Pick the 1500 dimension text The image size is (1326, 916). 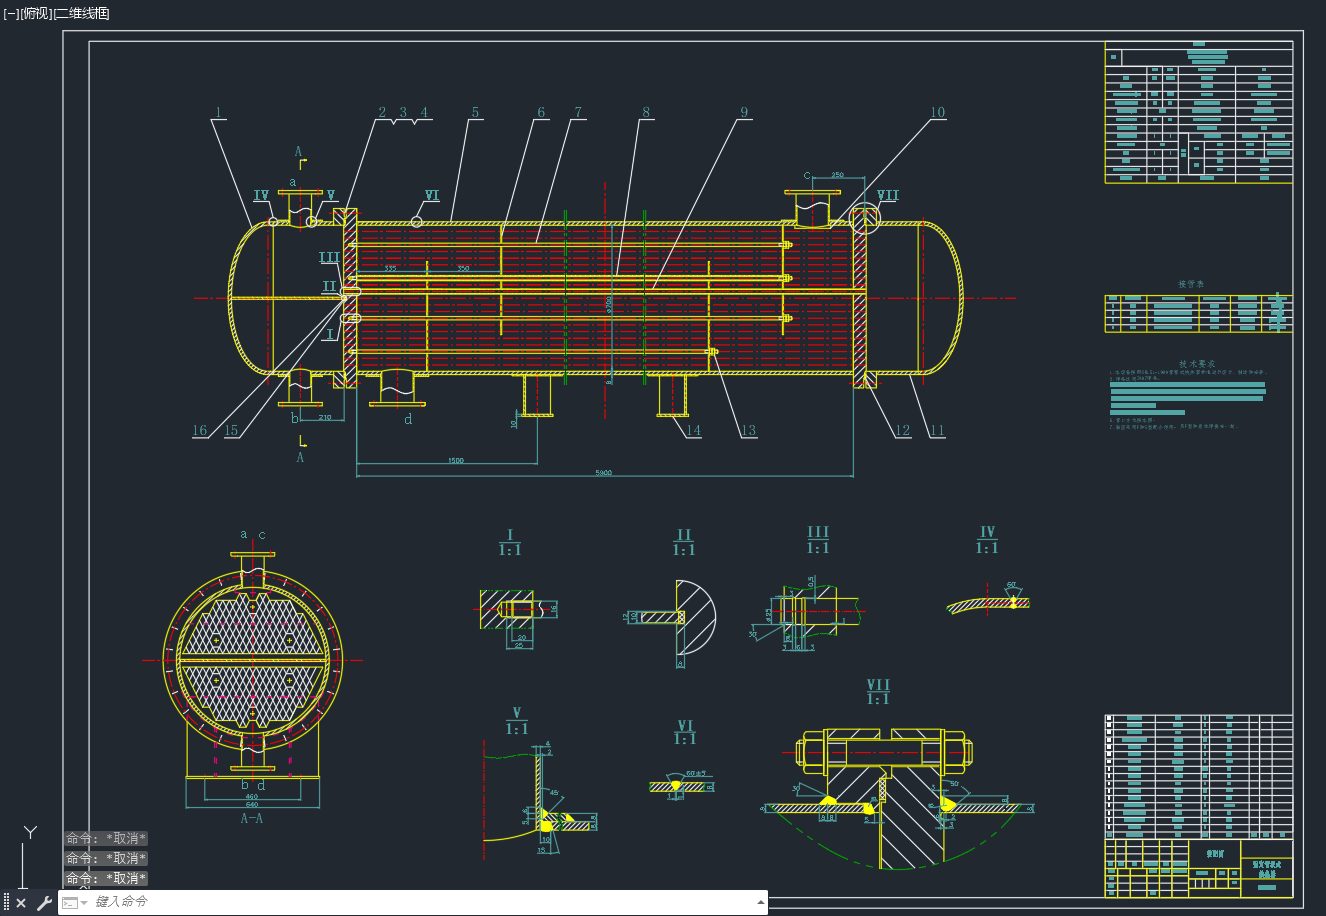tap(455, 460)
